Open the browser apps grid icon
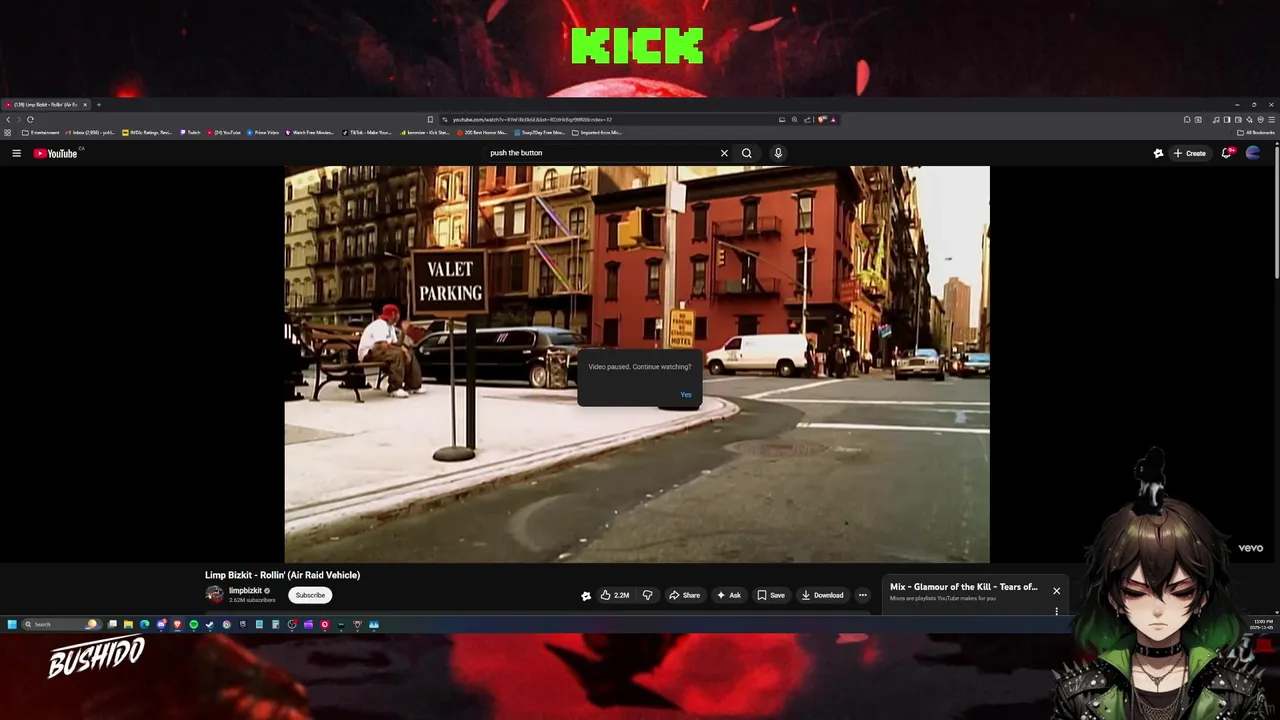This screenshot has height=720, width=1280. click(x=7, y=132)
